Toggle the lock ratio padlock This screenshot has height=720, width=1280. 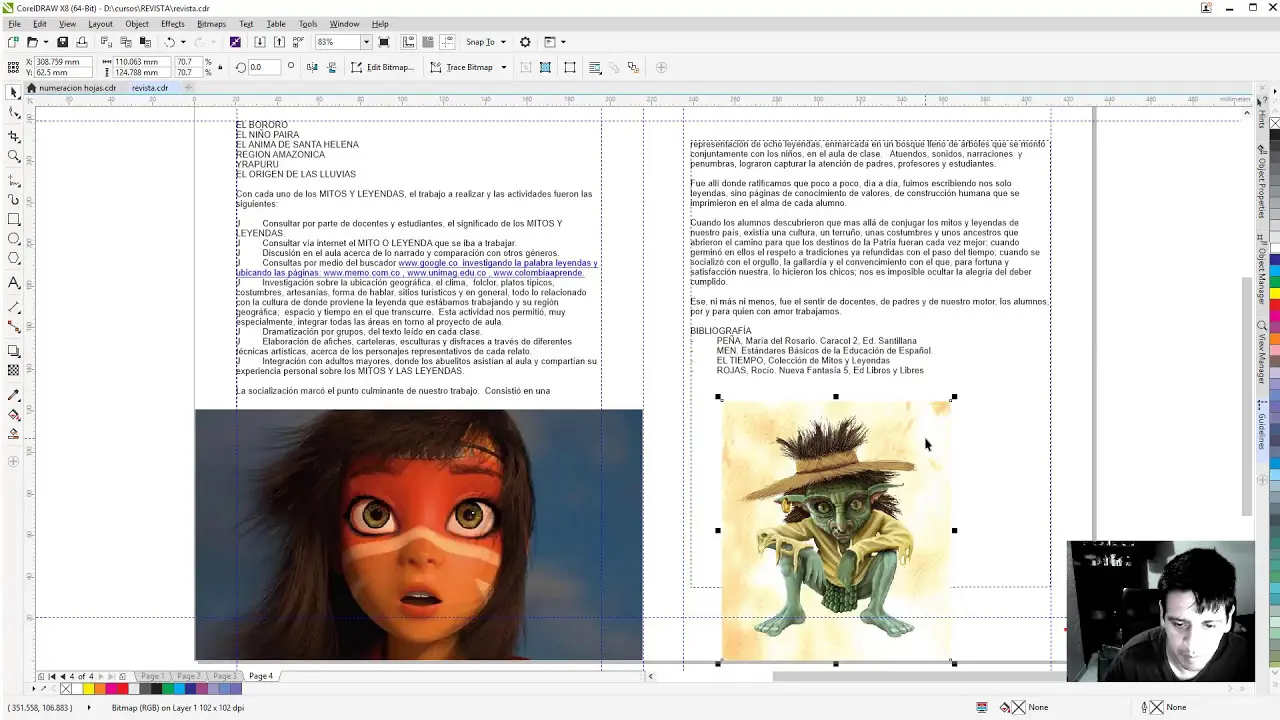pos(220,68)
